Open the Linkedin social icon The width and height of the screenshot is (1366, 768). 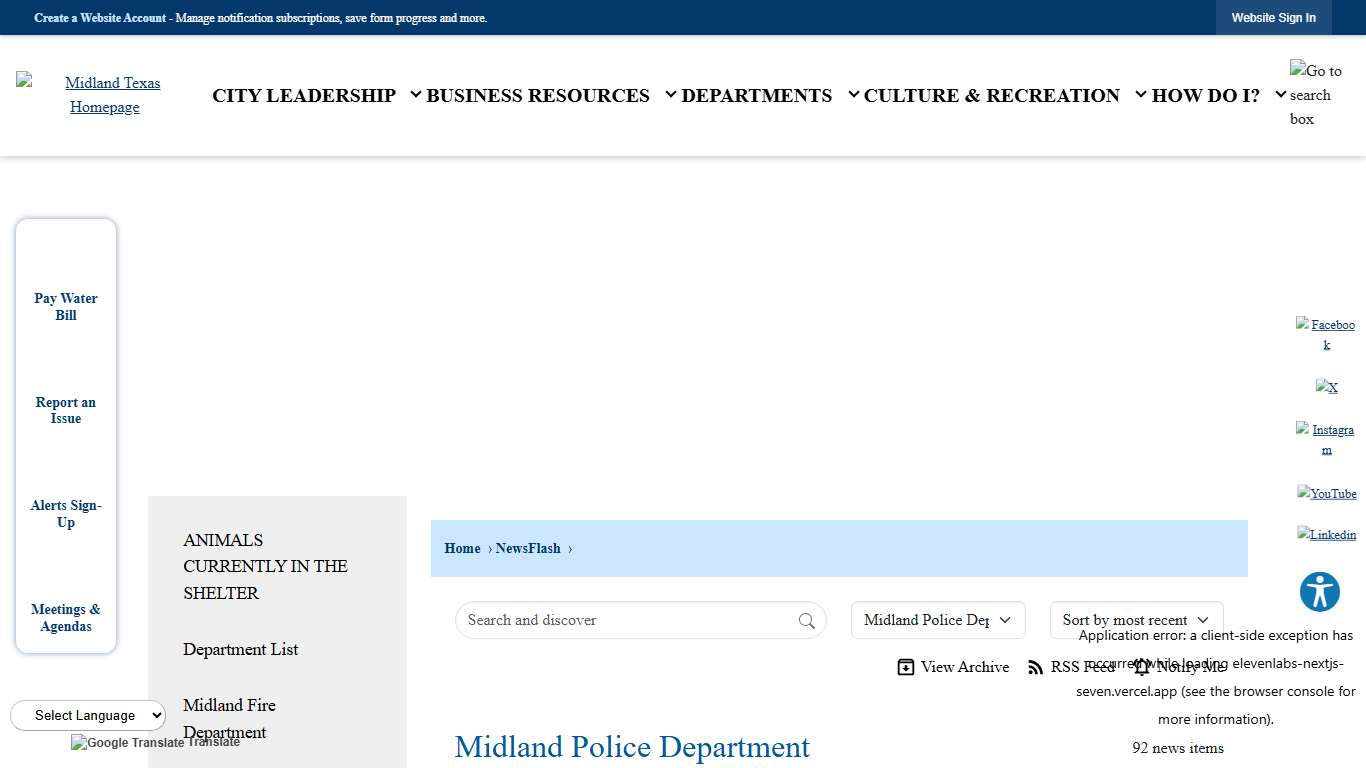1326,535
